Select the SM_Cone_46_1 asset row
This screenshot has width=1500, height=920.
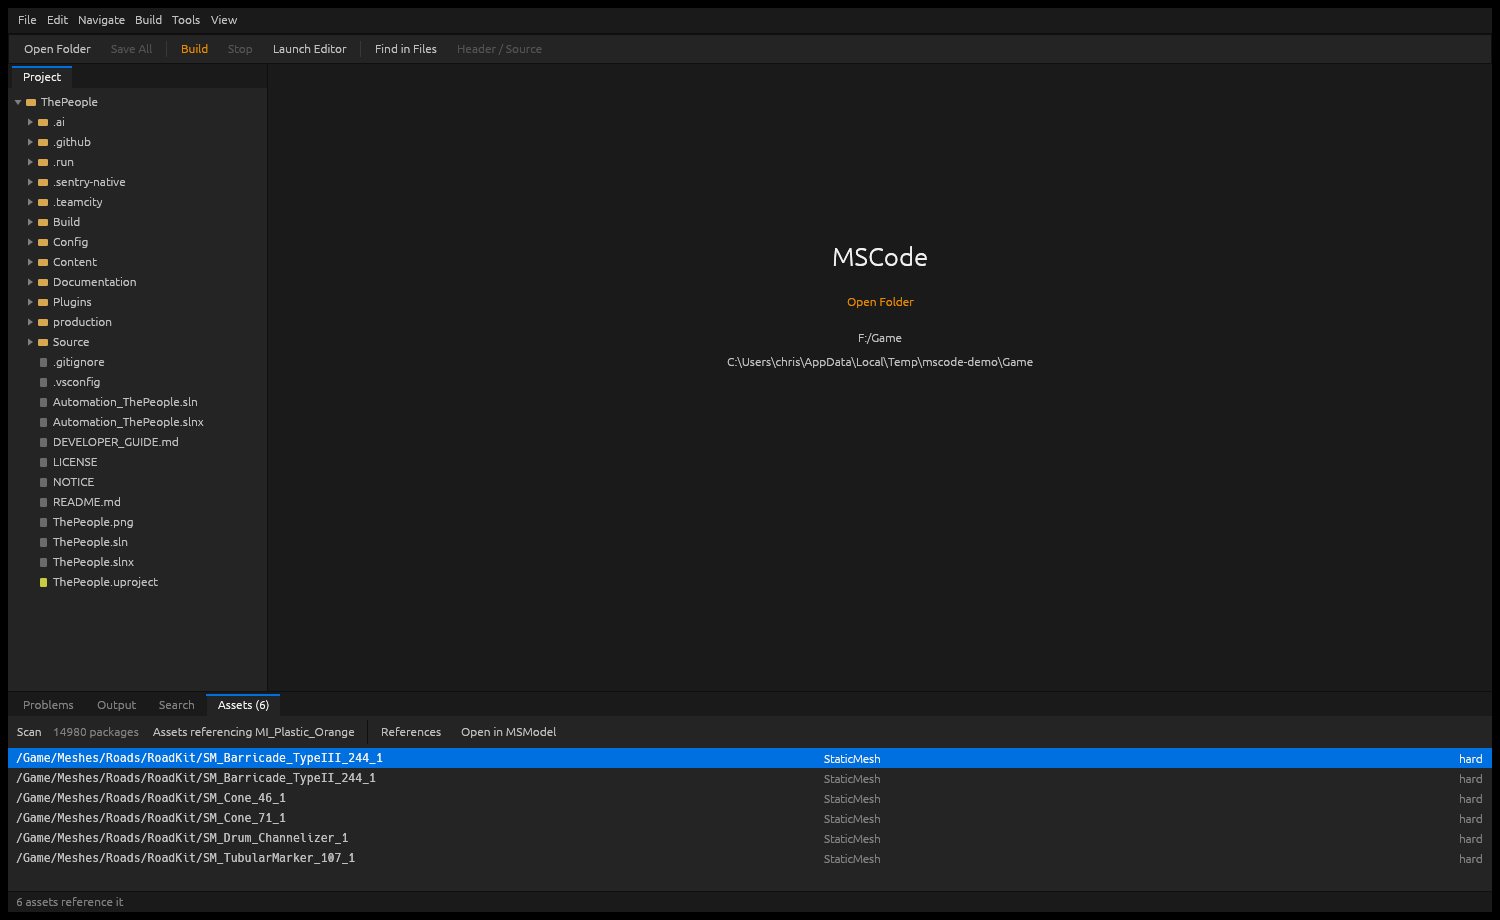click(750, 798)
